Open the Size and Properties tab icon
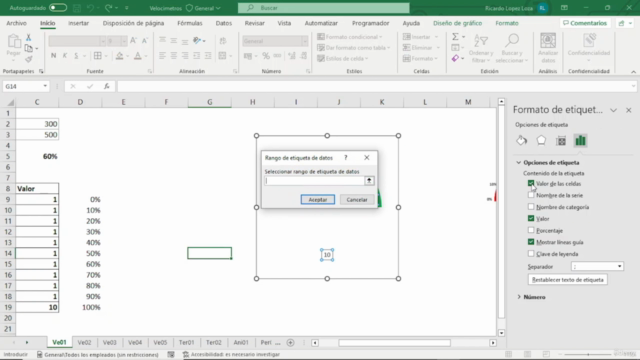The width and height of the screenshot is (640, 360). 561,140
